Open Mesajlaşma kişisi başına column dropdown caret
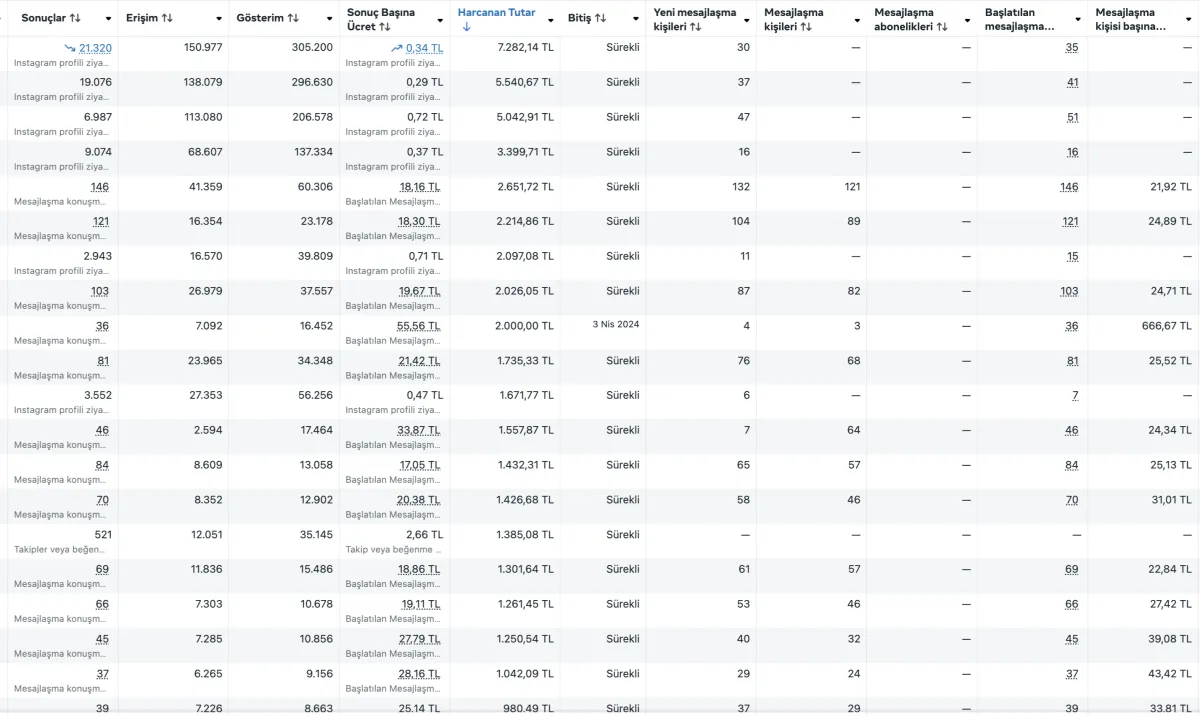 pyautogui.click(x=1188, y=19)
